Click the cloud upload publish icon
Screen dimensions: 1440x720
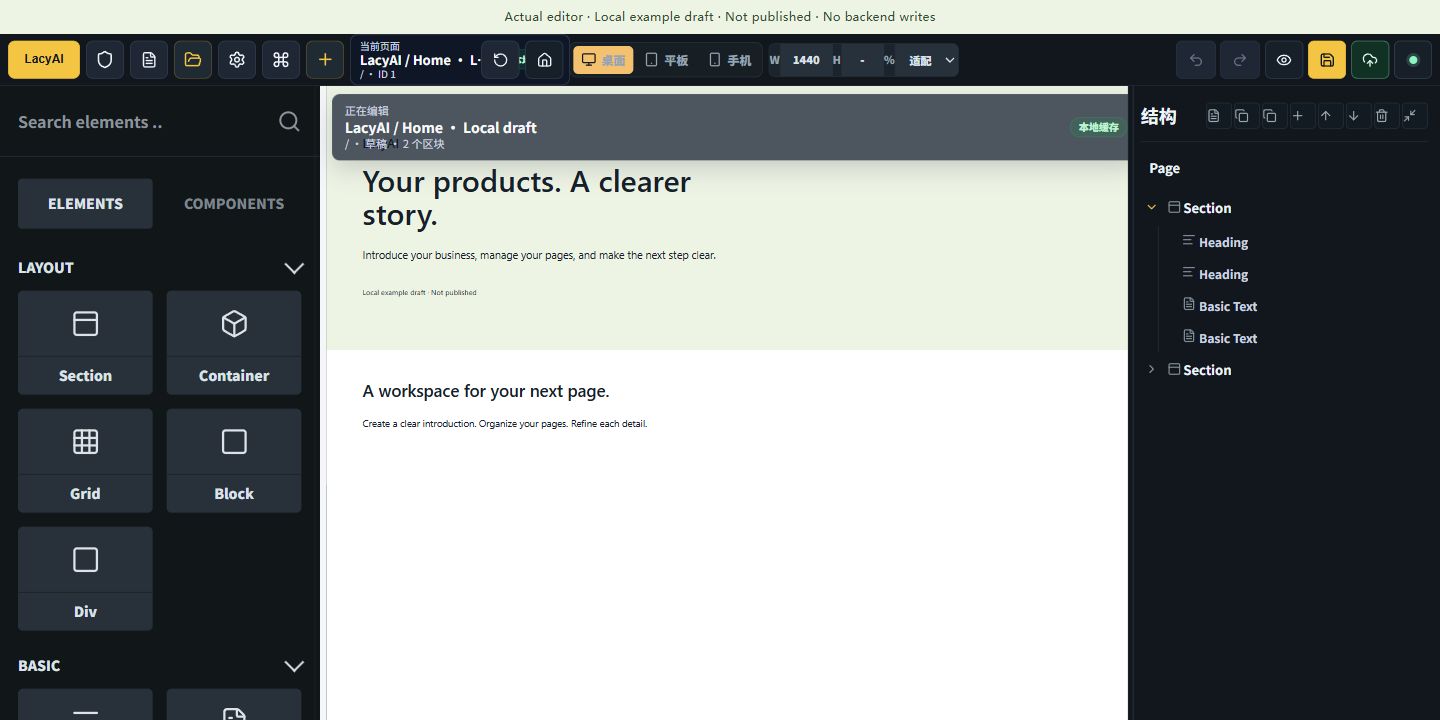(1370, 60)
